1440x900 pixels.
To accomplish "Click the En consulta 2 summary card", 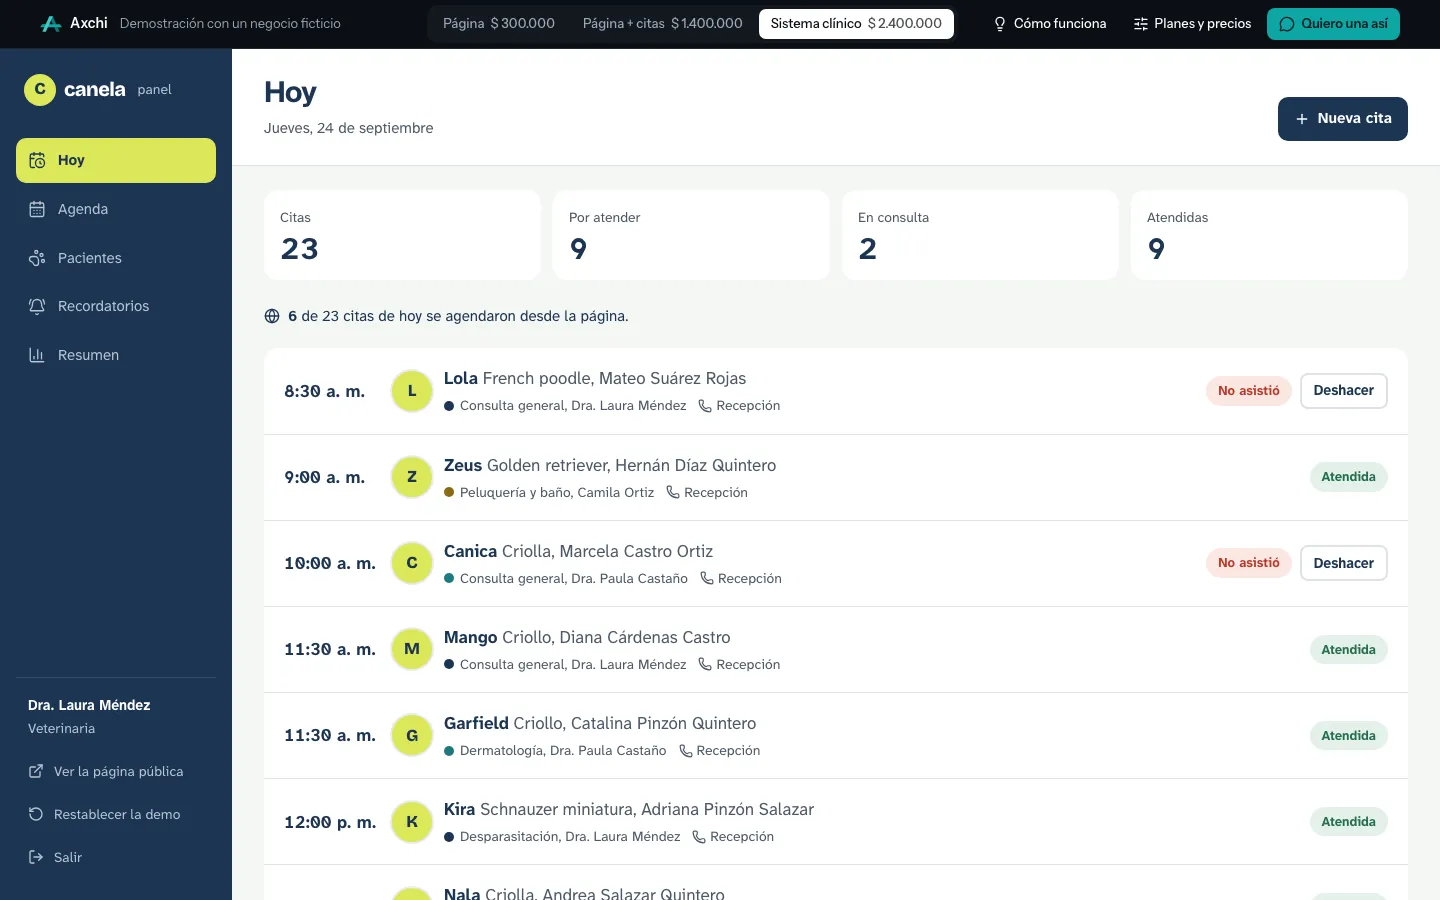I will point(980,235).
